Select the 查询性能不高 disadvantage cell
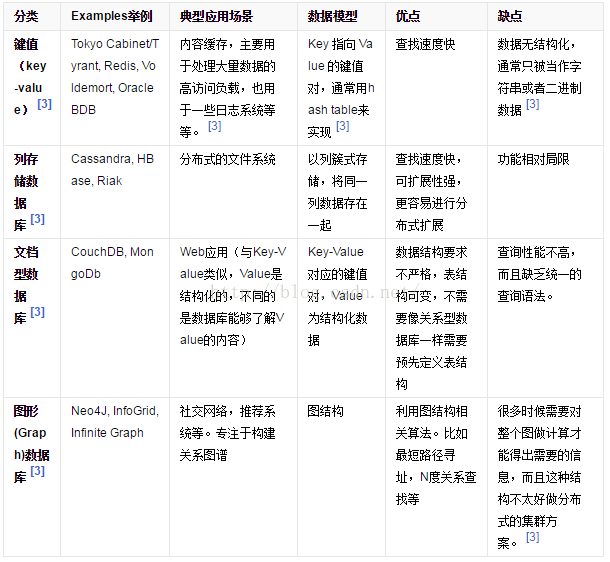 (545, 318)
